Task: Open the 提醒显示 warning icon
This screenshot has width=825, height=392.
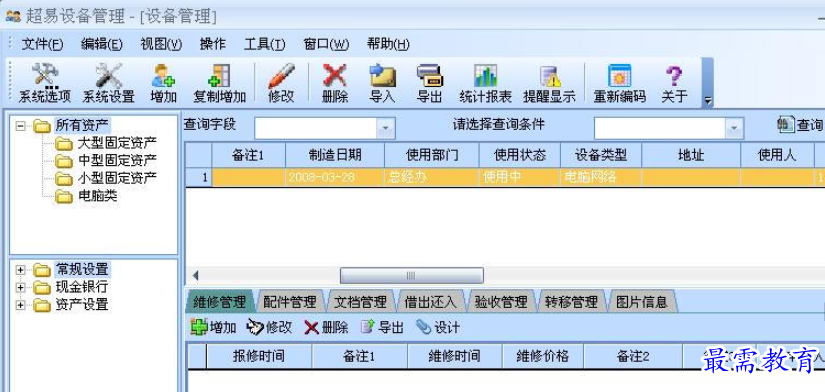Action: 549,83
